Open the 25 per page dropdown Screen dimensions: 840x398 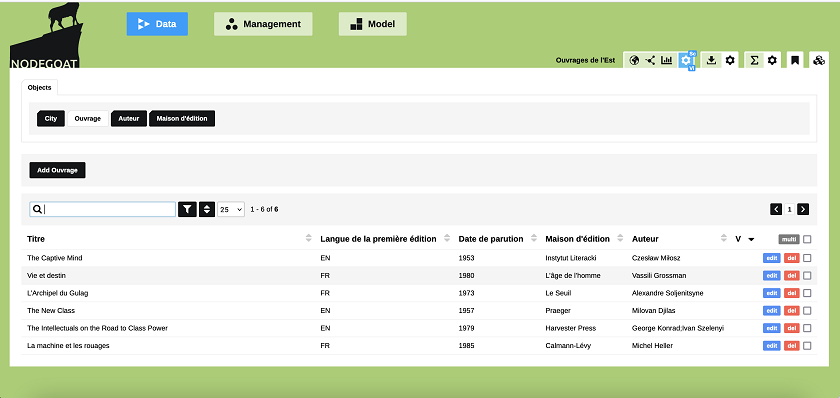coord(231,209)
